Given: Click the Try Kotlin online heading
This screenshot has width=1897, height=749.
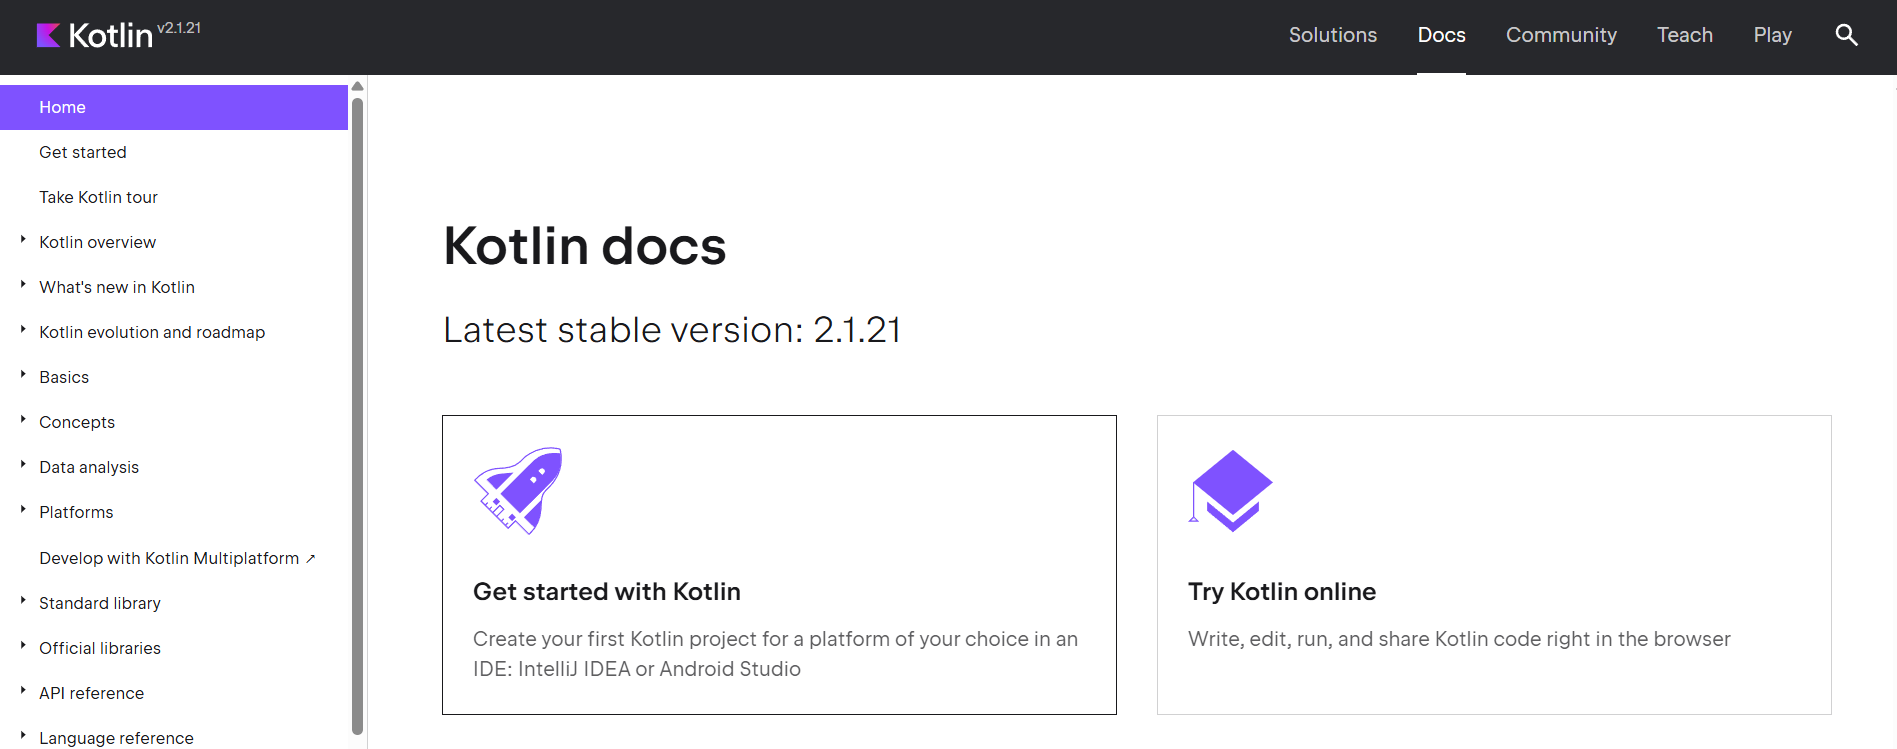Looking at the screenshot, I should (1282, 592).
